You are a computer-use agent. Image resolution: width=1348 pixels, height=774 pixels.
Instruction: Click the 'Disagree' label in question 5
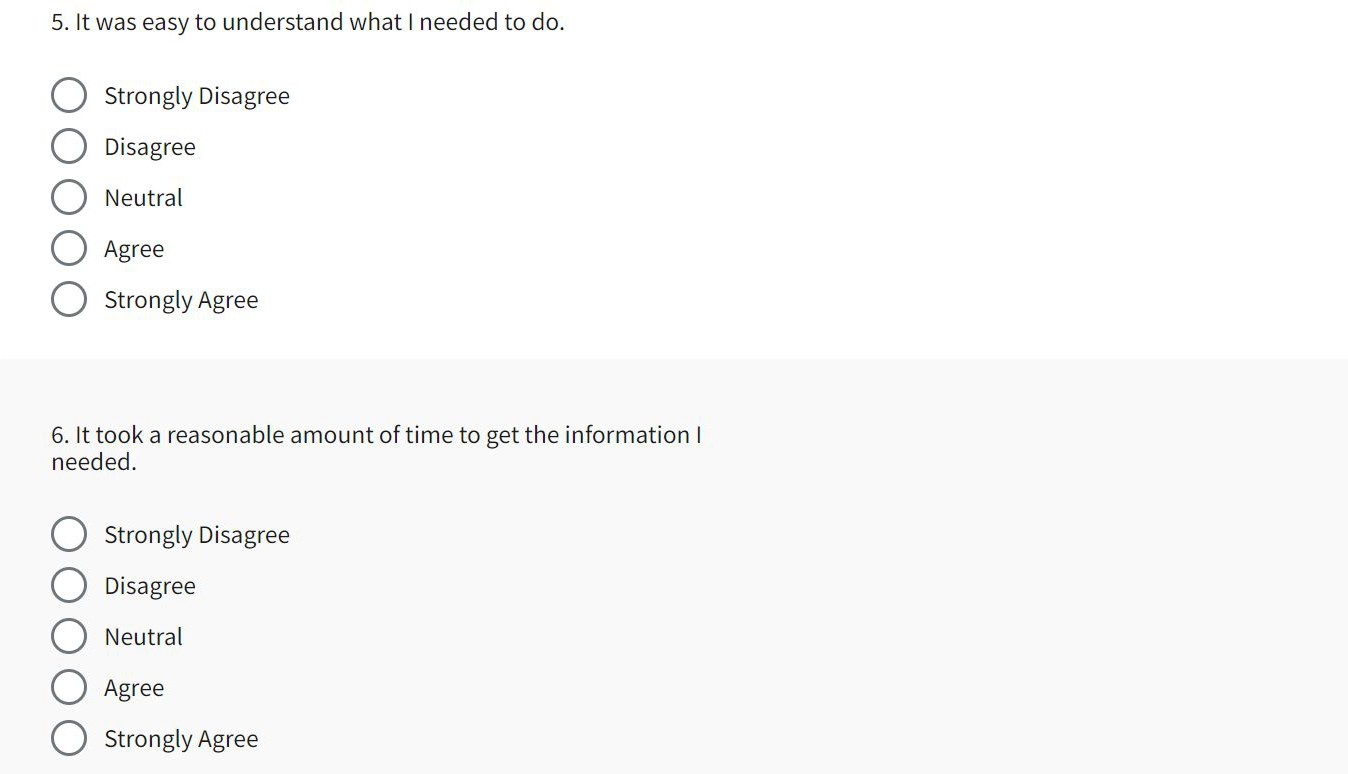150,147
